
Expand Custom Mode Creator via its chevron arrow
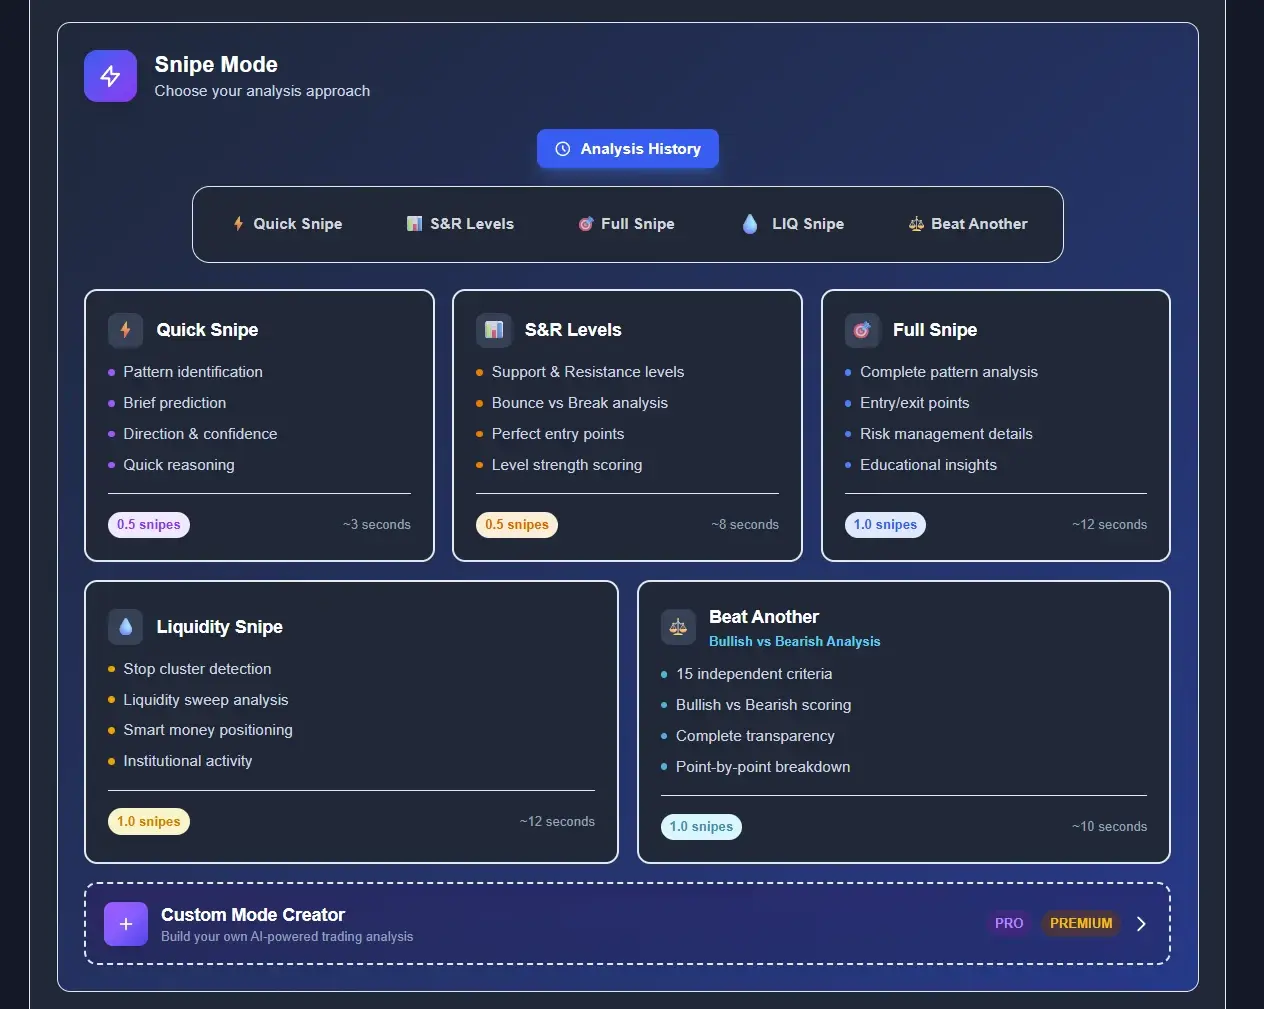[x=1141, y=924]
